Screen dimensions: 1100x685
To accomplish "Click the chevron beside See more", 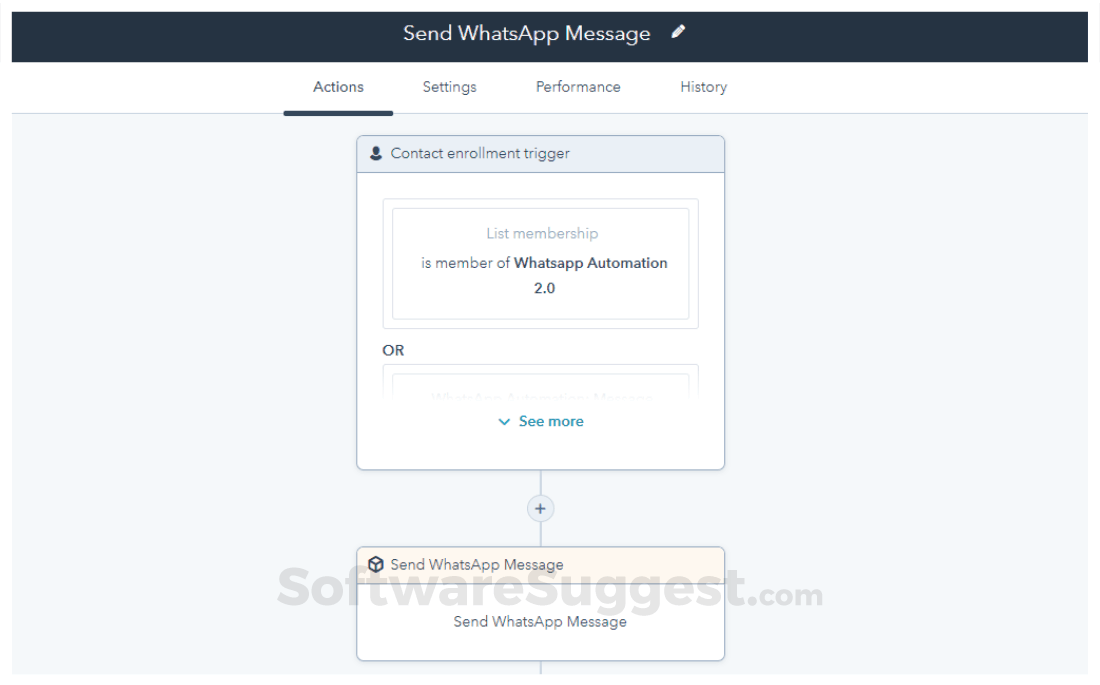I will [505, 421].
